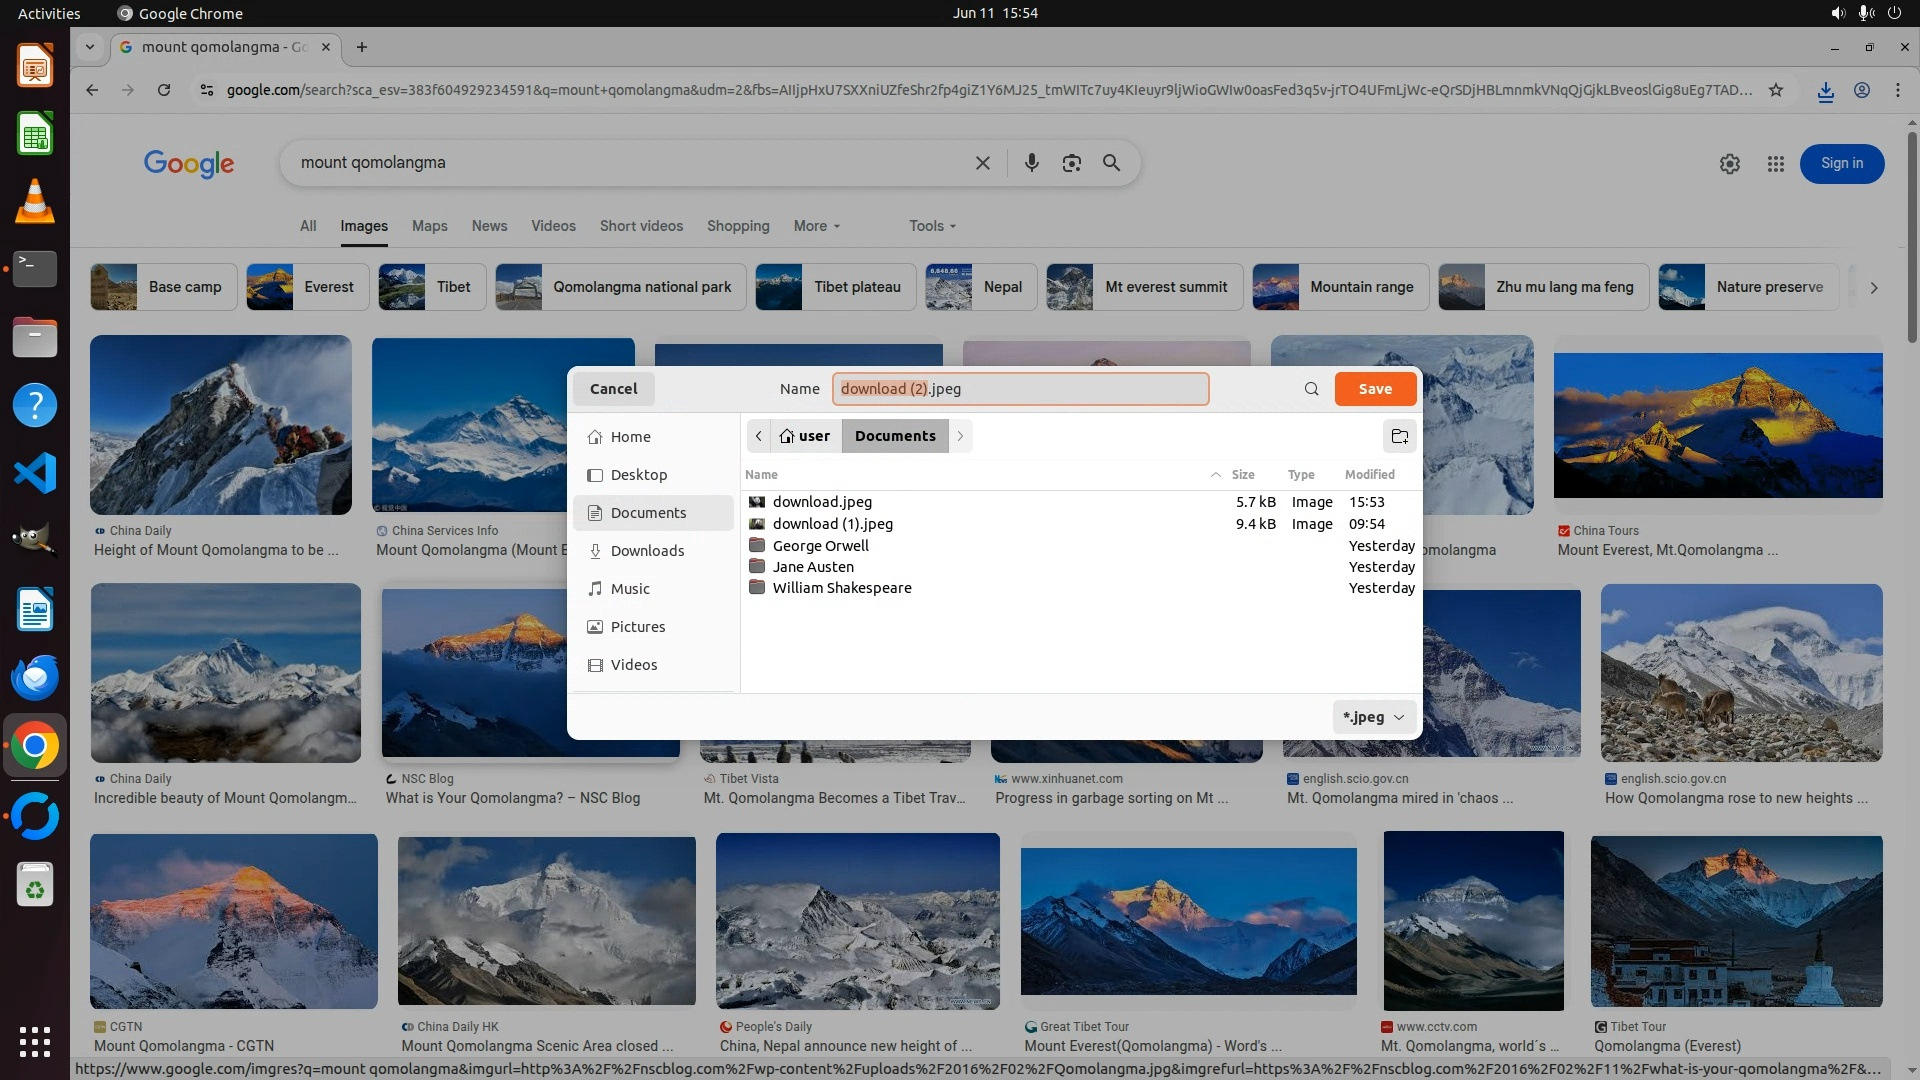Open the More search filters dropdown
The height and width of the screenshot is (1080, 1920).
point(816,226)
